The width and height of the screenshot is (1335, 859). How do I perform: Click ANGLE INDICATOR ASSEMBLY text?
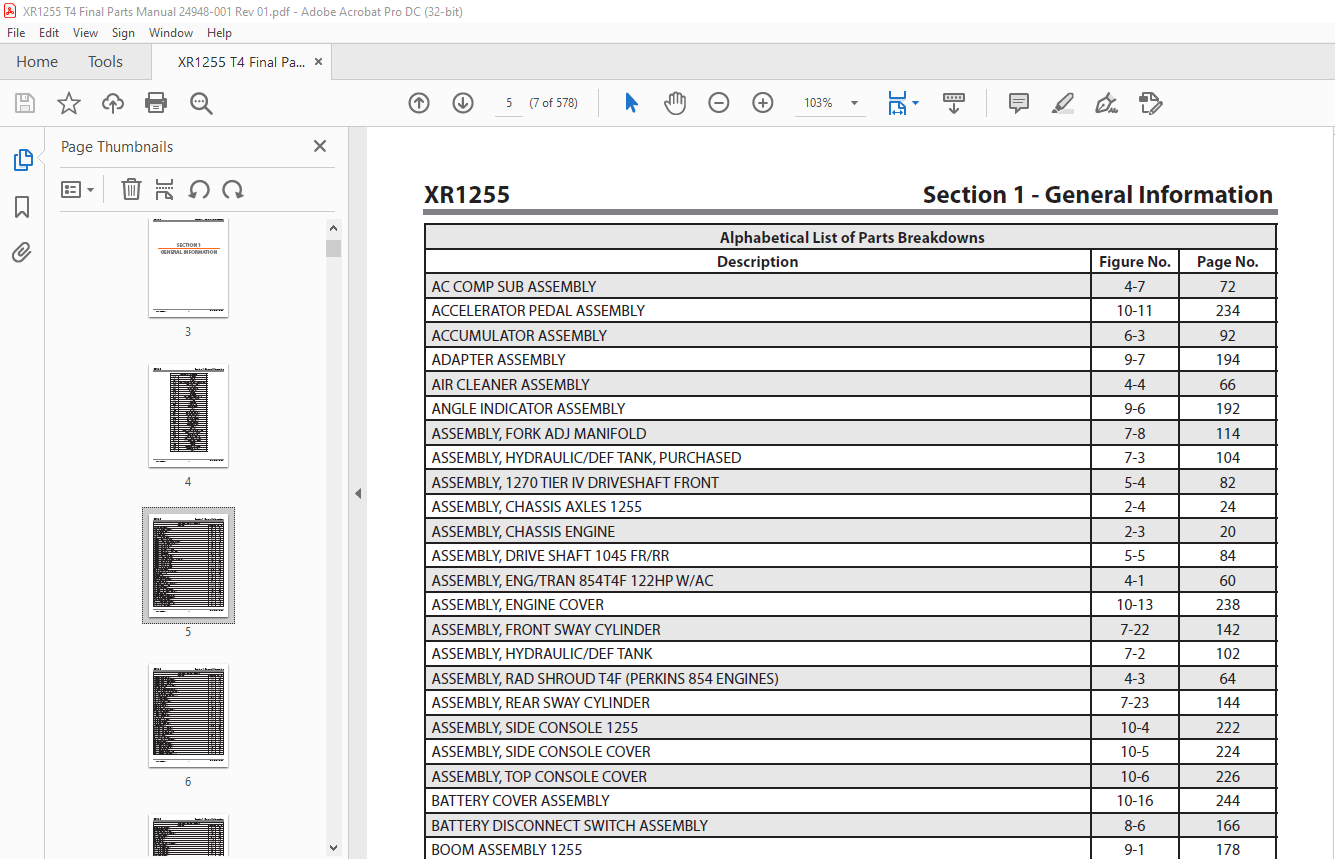528,409
